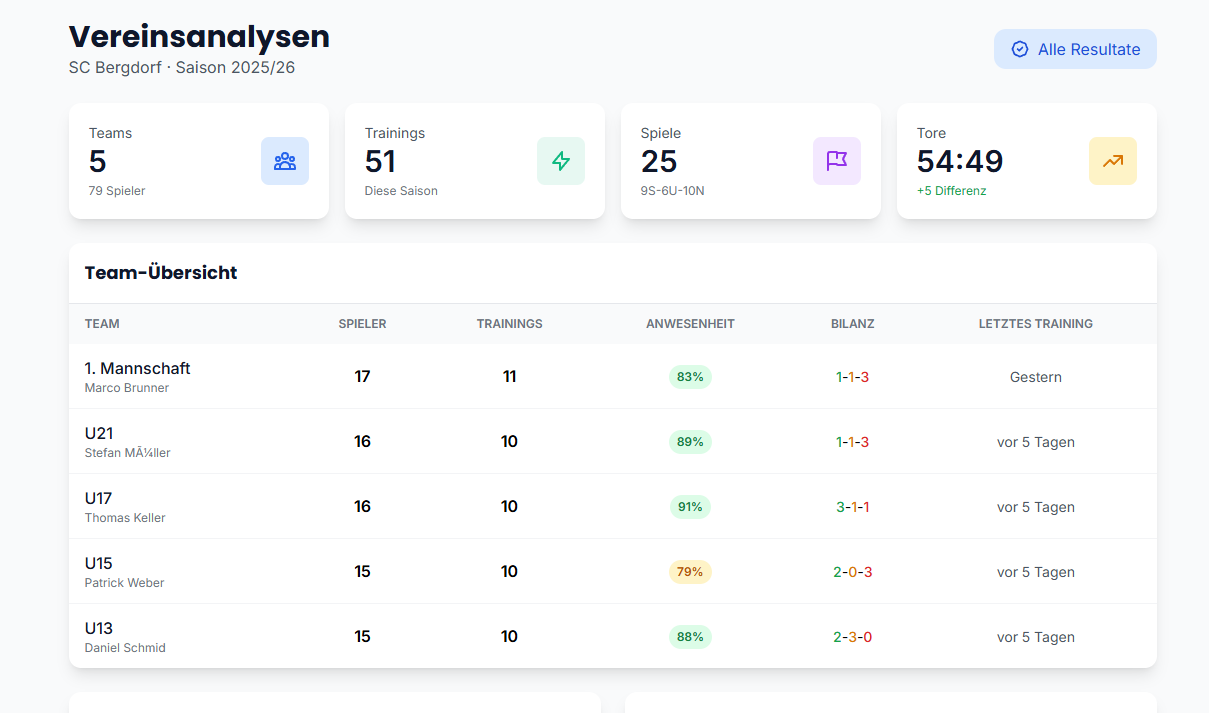Click the flag icon on the Spiele card
This screenshot has height=713, width=1209.
(x=837, y=161)
